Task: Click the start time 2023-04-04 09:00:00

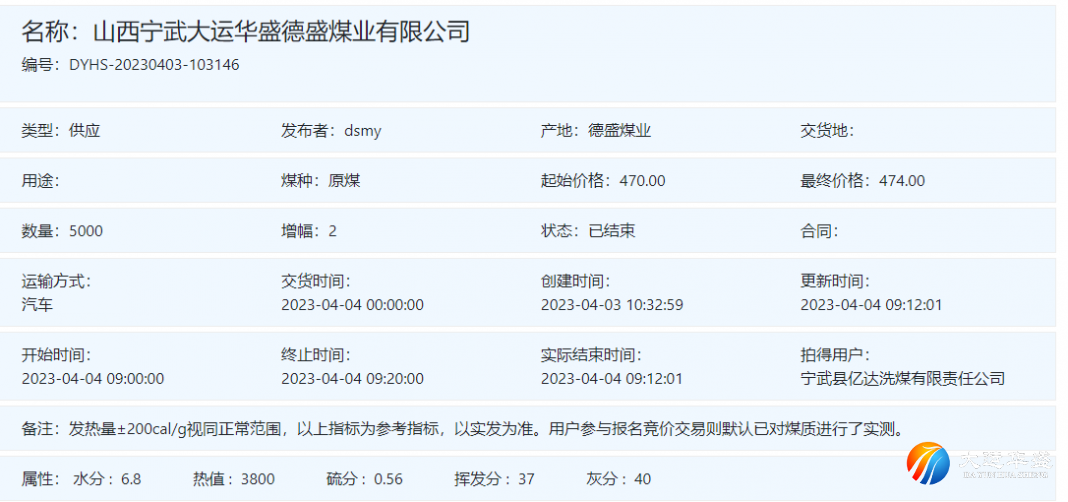Action: (93, 379)
